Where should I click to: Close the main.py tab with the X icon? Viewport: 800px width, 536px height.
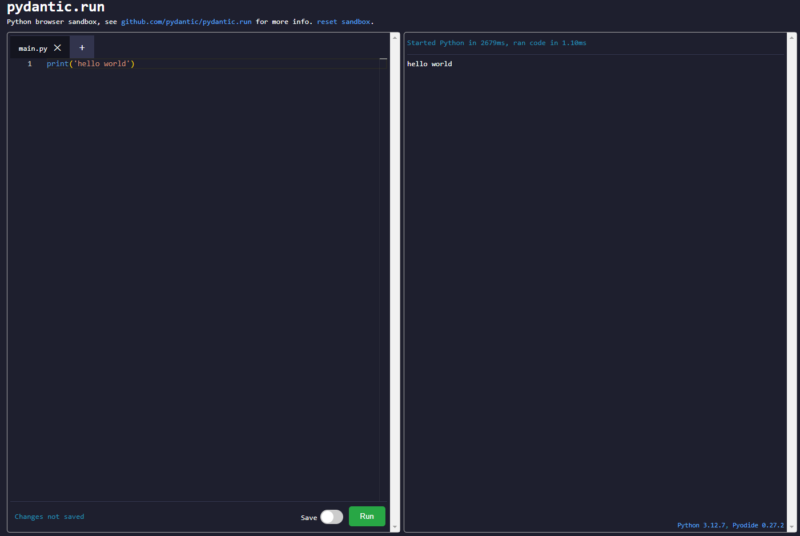(x=57, y=48)
